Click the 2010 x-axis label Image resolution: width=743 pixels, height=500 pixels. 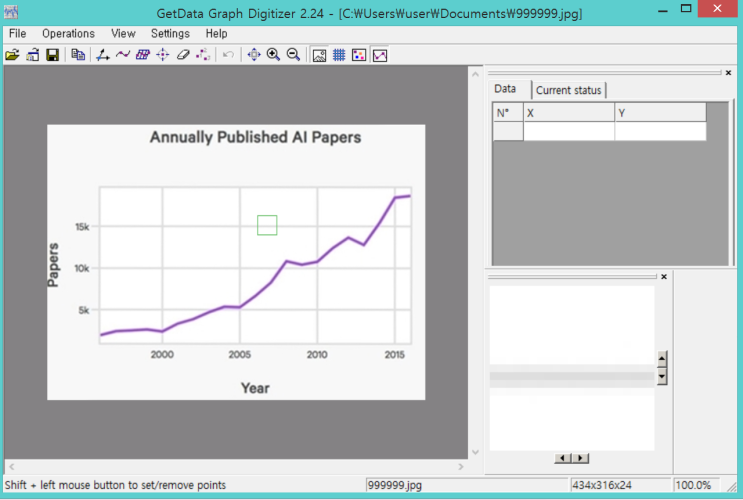click(x=317, y=355)
